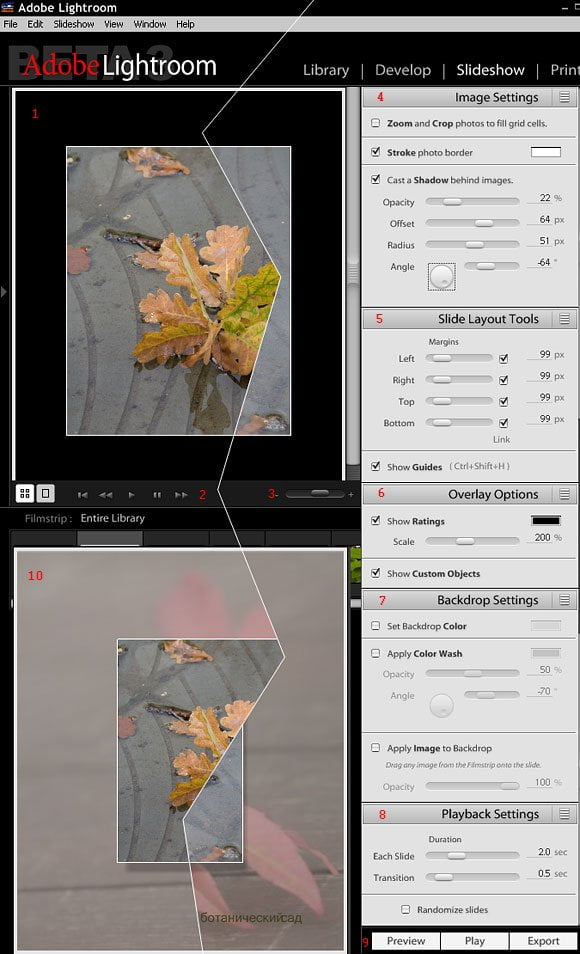Open Window menu
The width and height of the screenshot is (580, 954).
(x=150, y=24)
